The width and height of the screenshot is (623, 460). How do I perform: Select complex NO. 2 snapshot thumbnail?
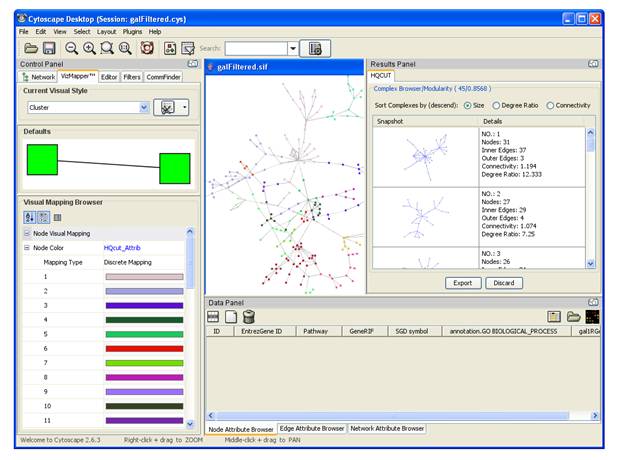(x=426, y=217)
